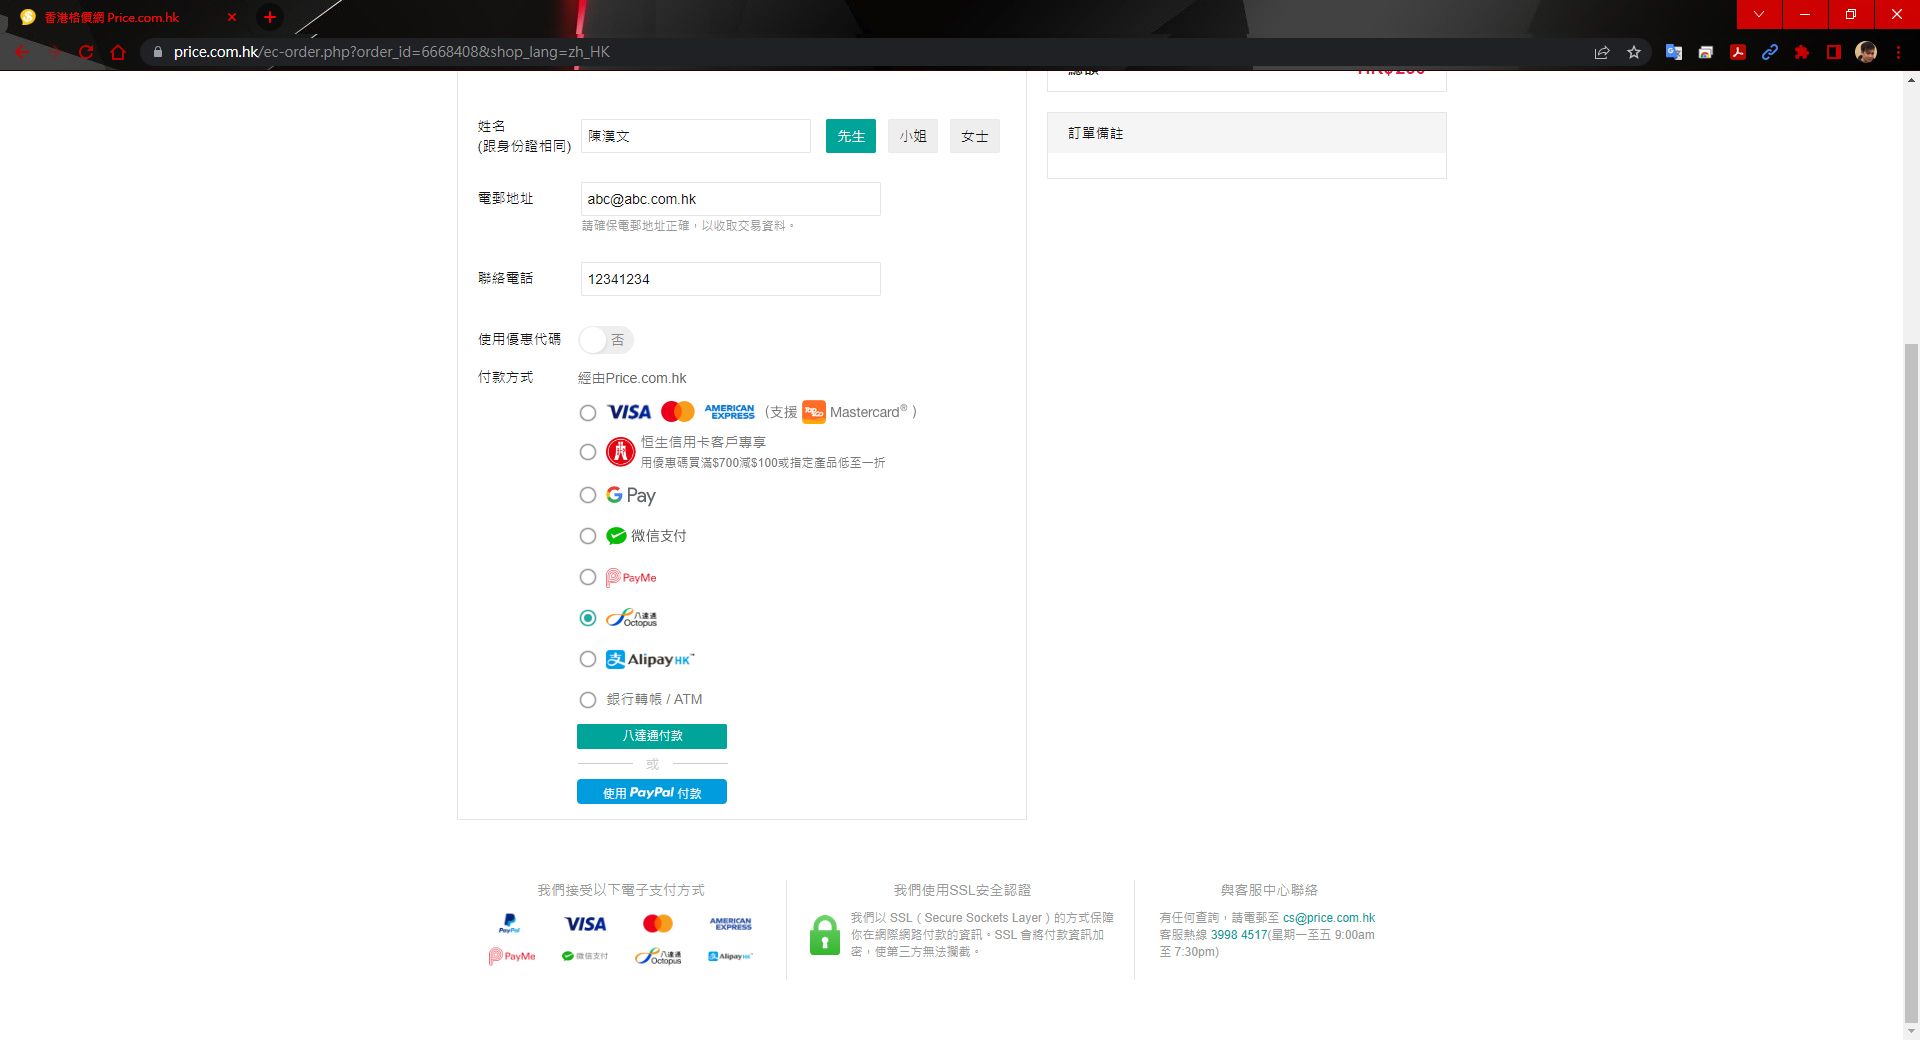Expand the tab search chevron in title bar

click(x=1759, y=14)
